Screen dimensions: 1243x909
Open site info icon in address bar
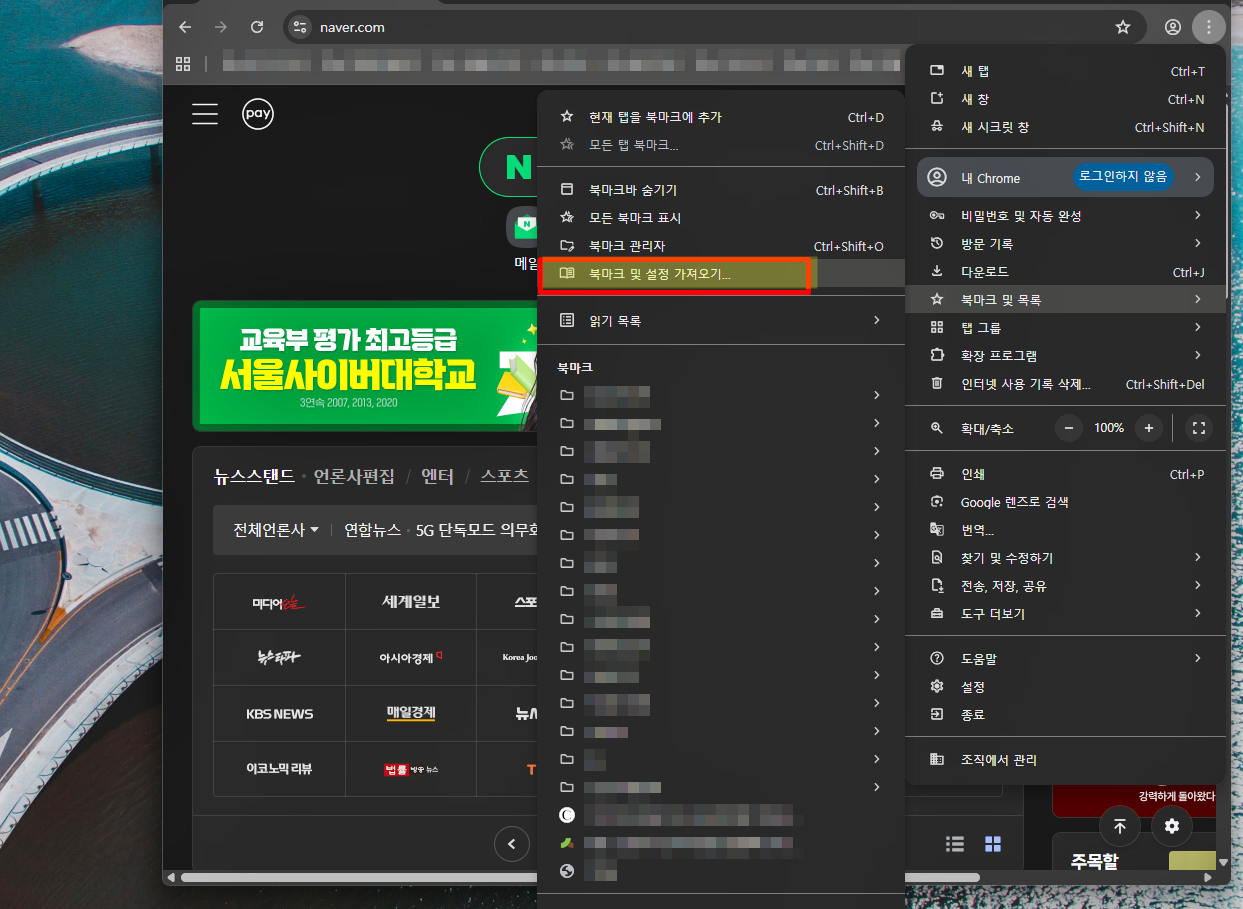[x=300, y=27]
